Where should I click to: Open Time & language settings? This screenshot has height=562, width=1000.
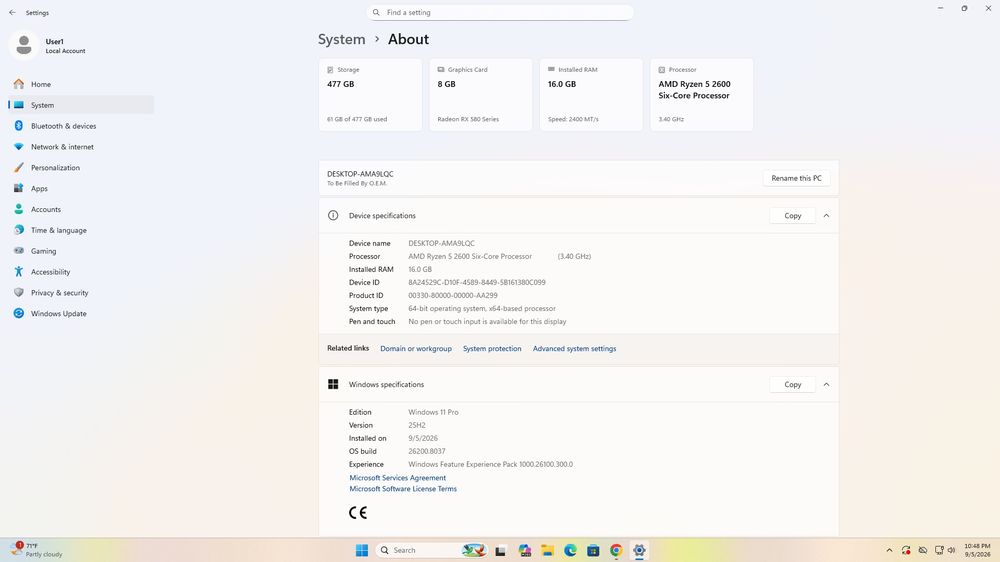[x=81, y=230]
